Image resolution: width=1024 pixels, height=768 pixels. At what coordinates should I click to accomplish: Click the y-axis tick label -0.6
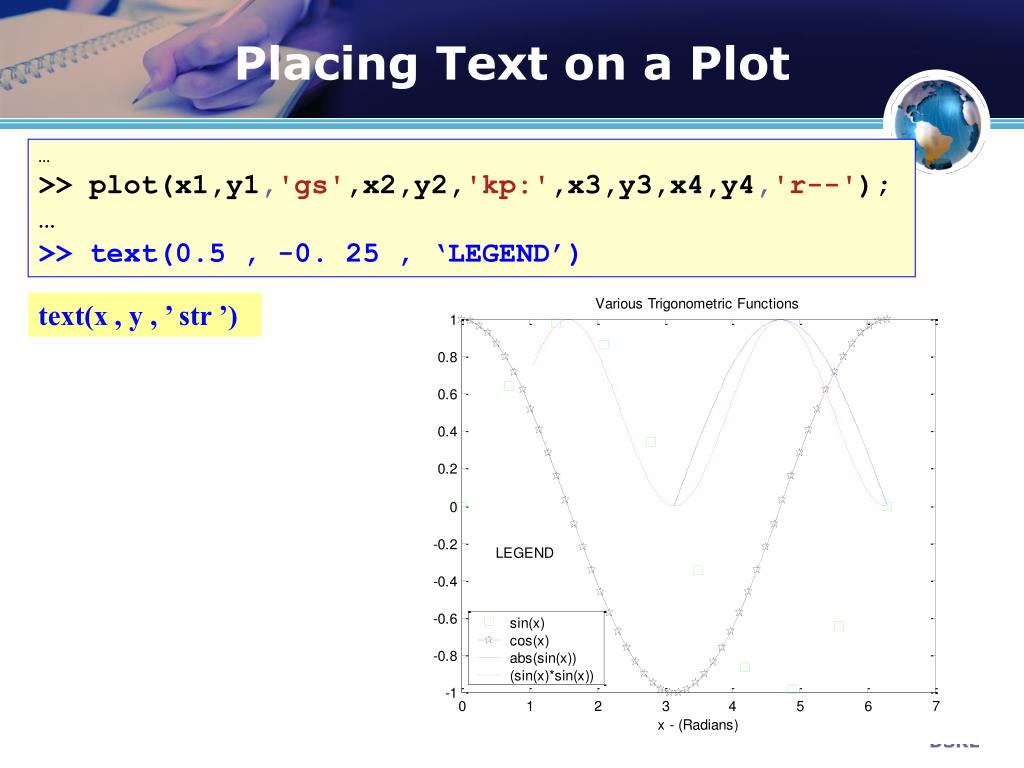[445, 618]
